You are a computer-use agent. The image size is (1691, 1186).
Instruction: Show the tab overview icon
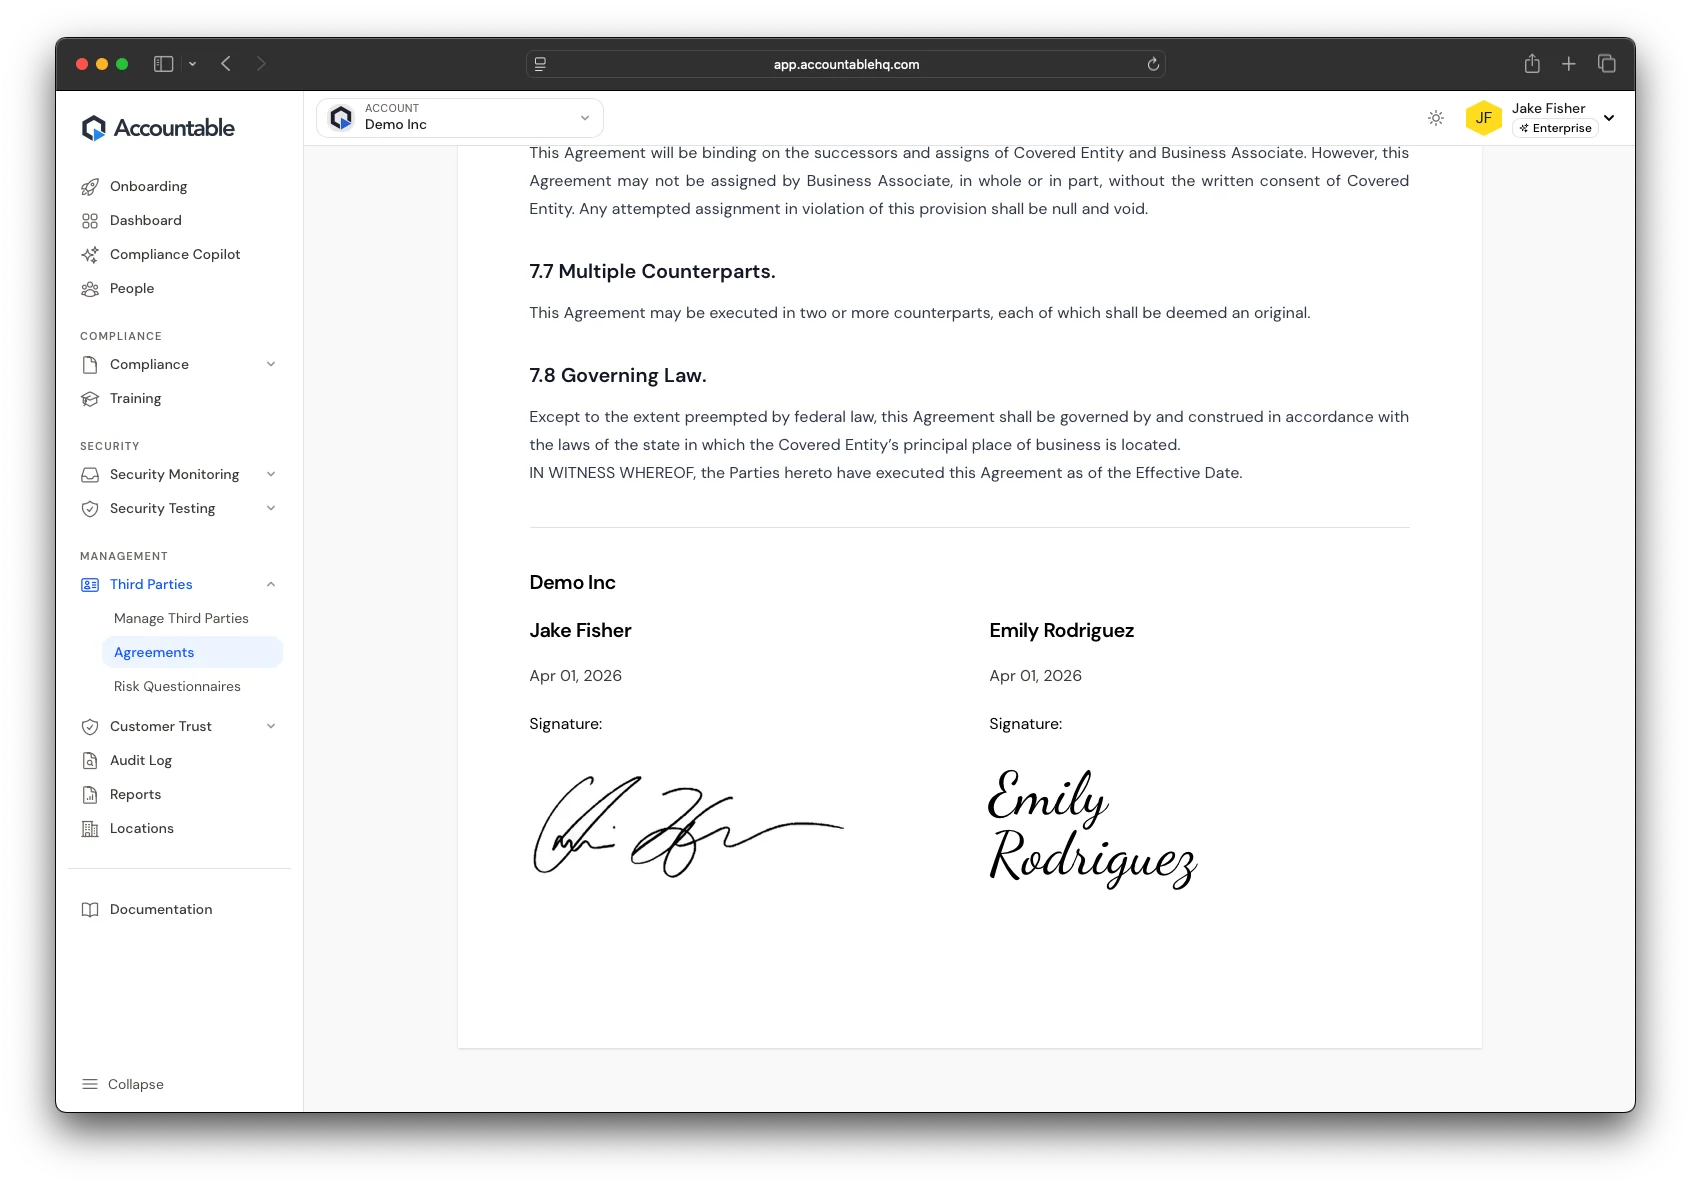1607,64
